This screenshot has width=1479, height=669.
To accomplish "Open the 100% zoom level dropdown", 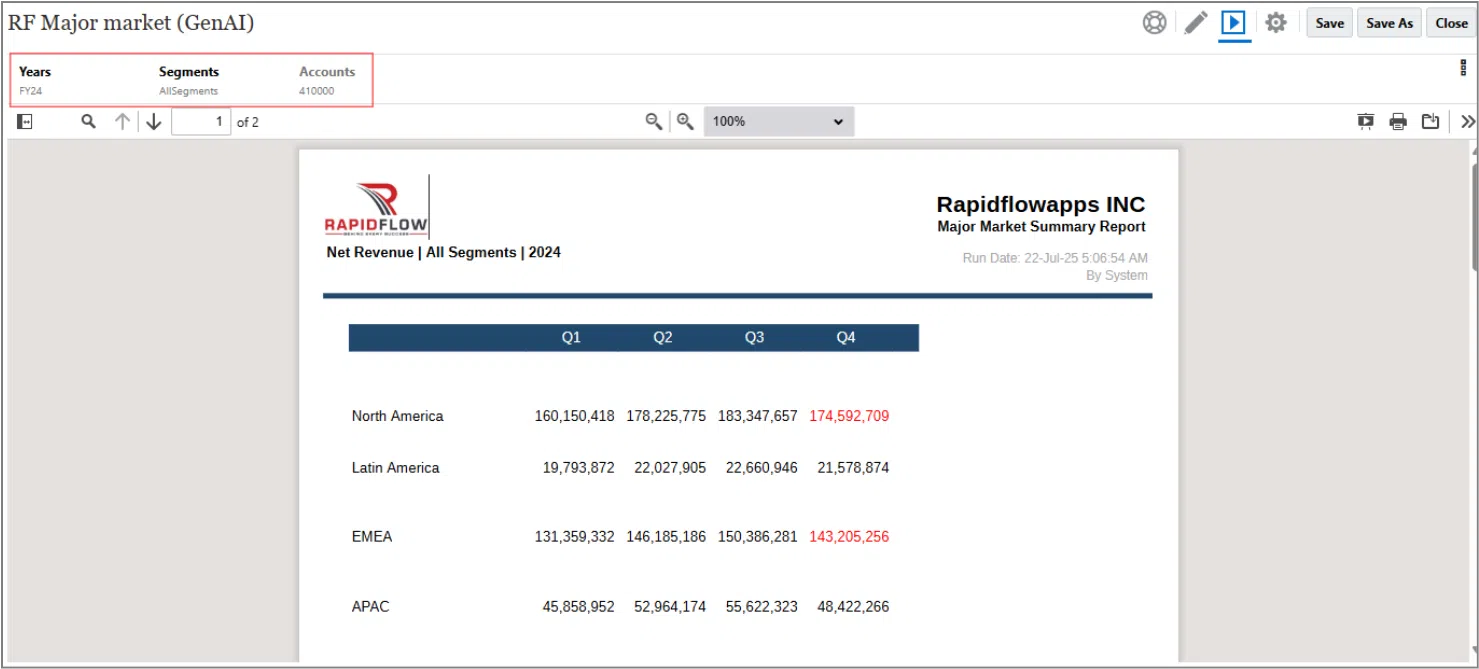I will (x=779, y=122).
